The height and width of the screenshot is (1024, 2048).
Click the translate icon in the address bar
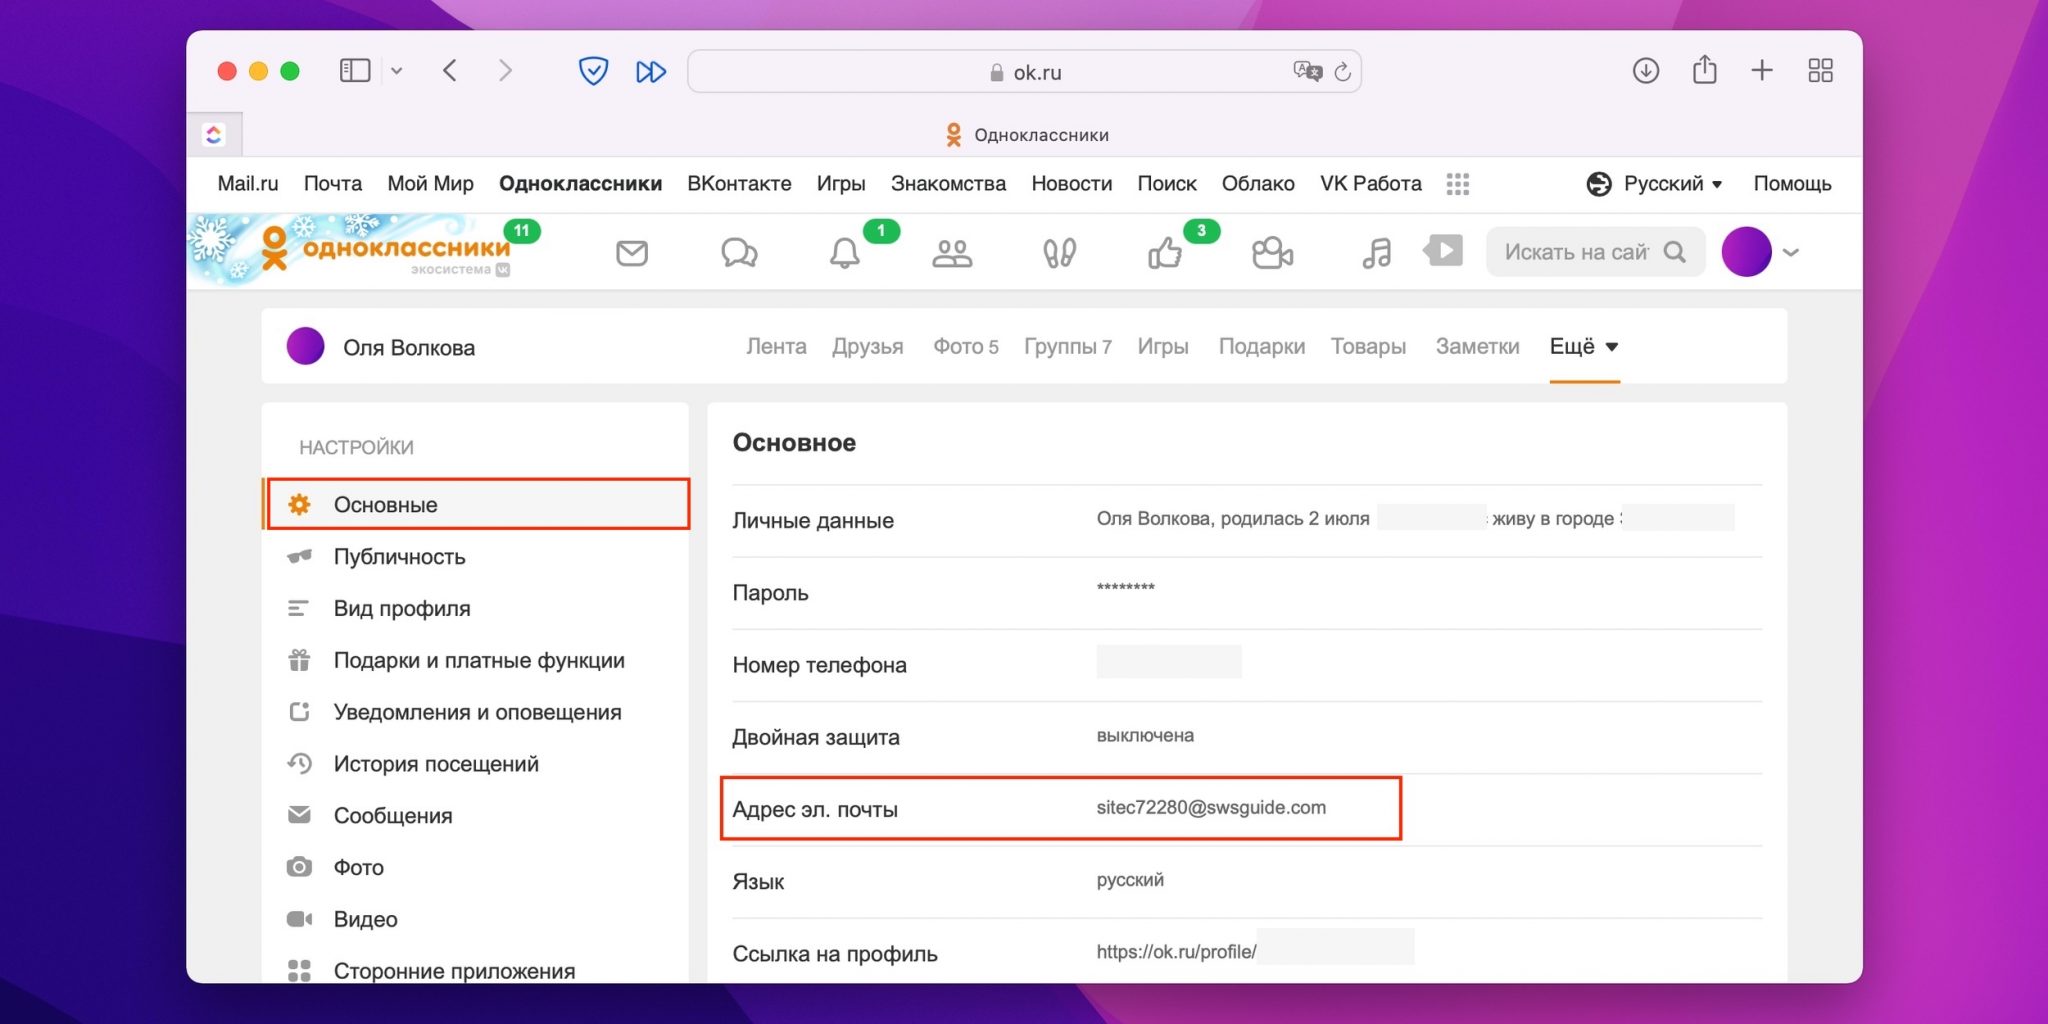click(x=1307, y=71)
